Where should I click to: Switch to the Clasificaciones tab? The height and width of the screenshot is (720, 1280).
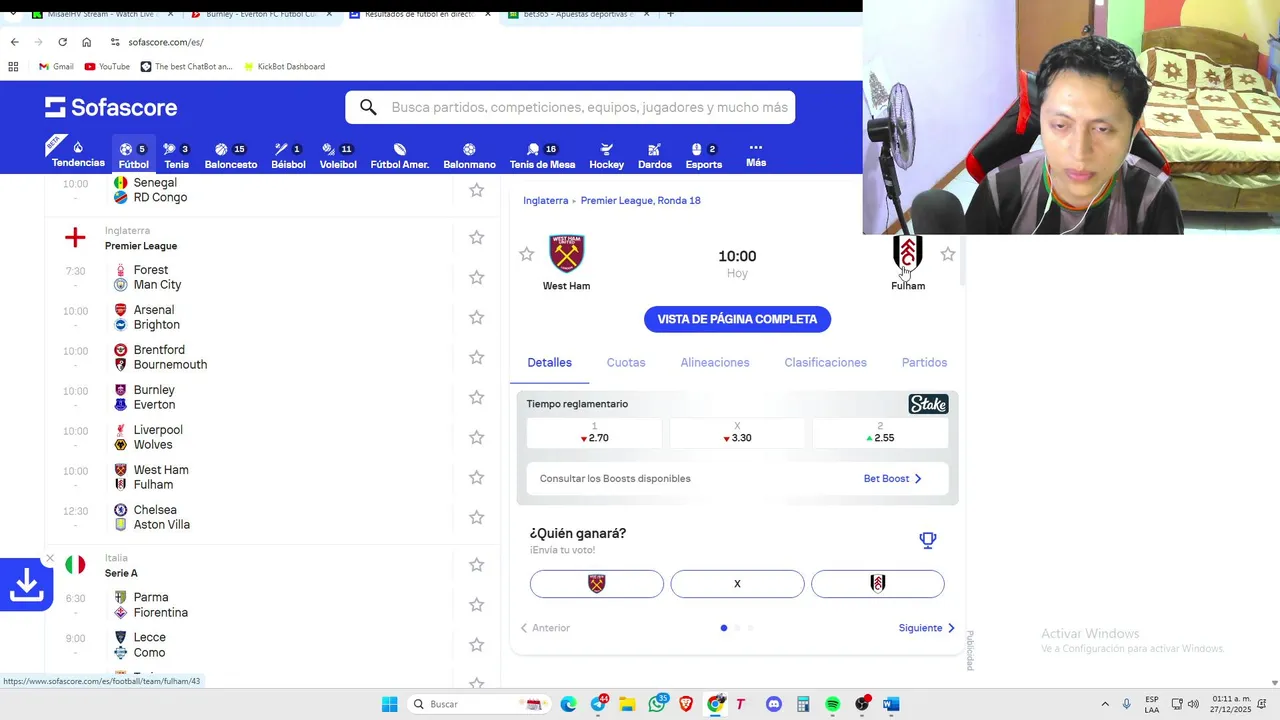(x=825, y=362)
